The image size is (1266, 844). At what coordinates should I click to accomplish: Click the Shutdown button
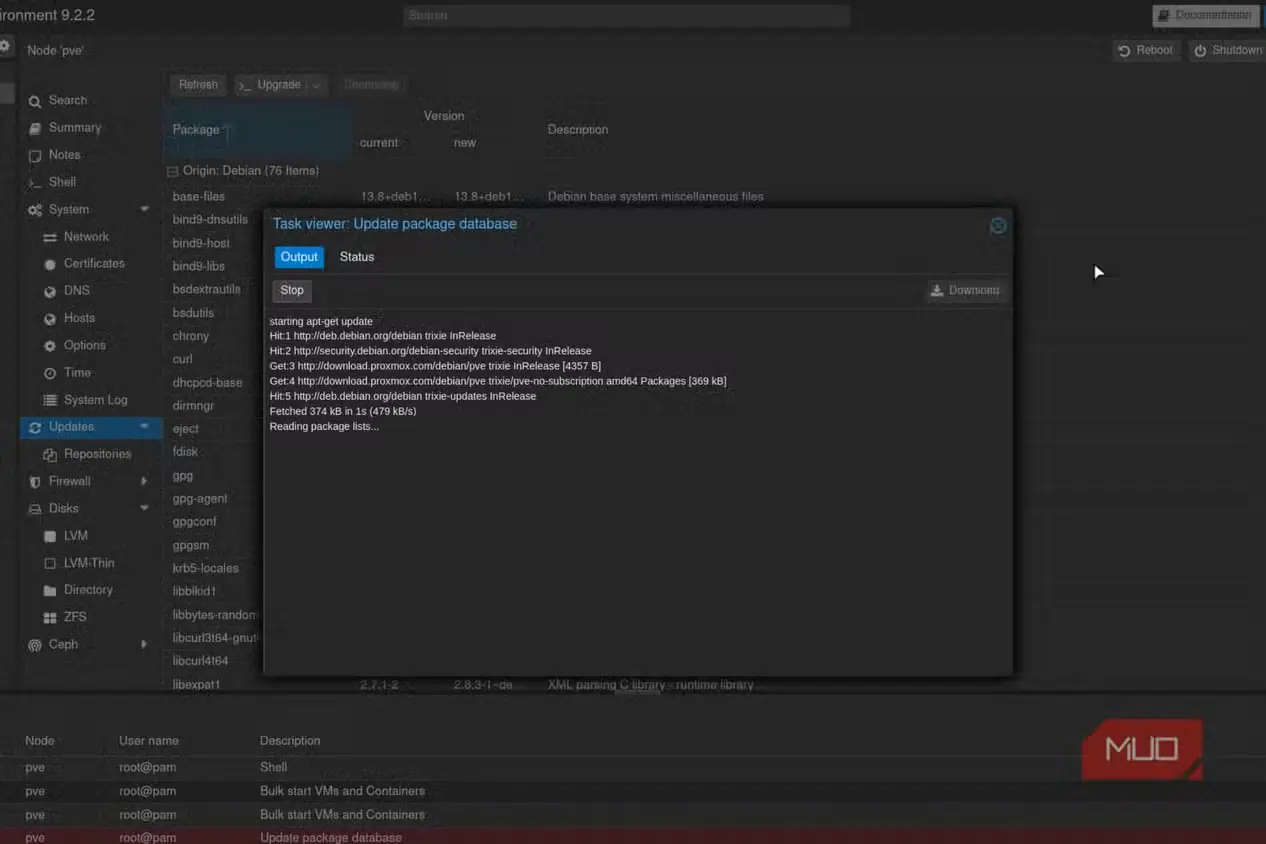coord(1227,51)
